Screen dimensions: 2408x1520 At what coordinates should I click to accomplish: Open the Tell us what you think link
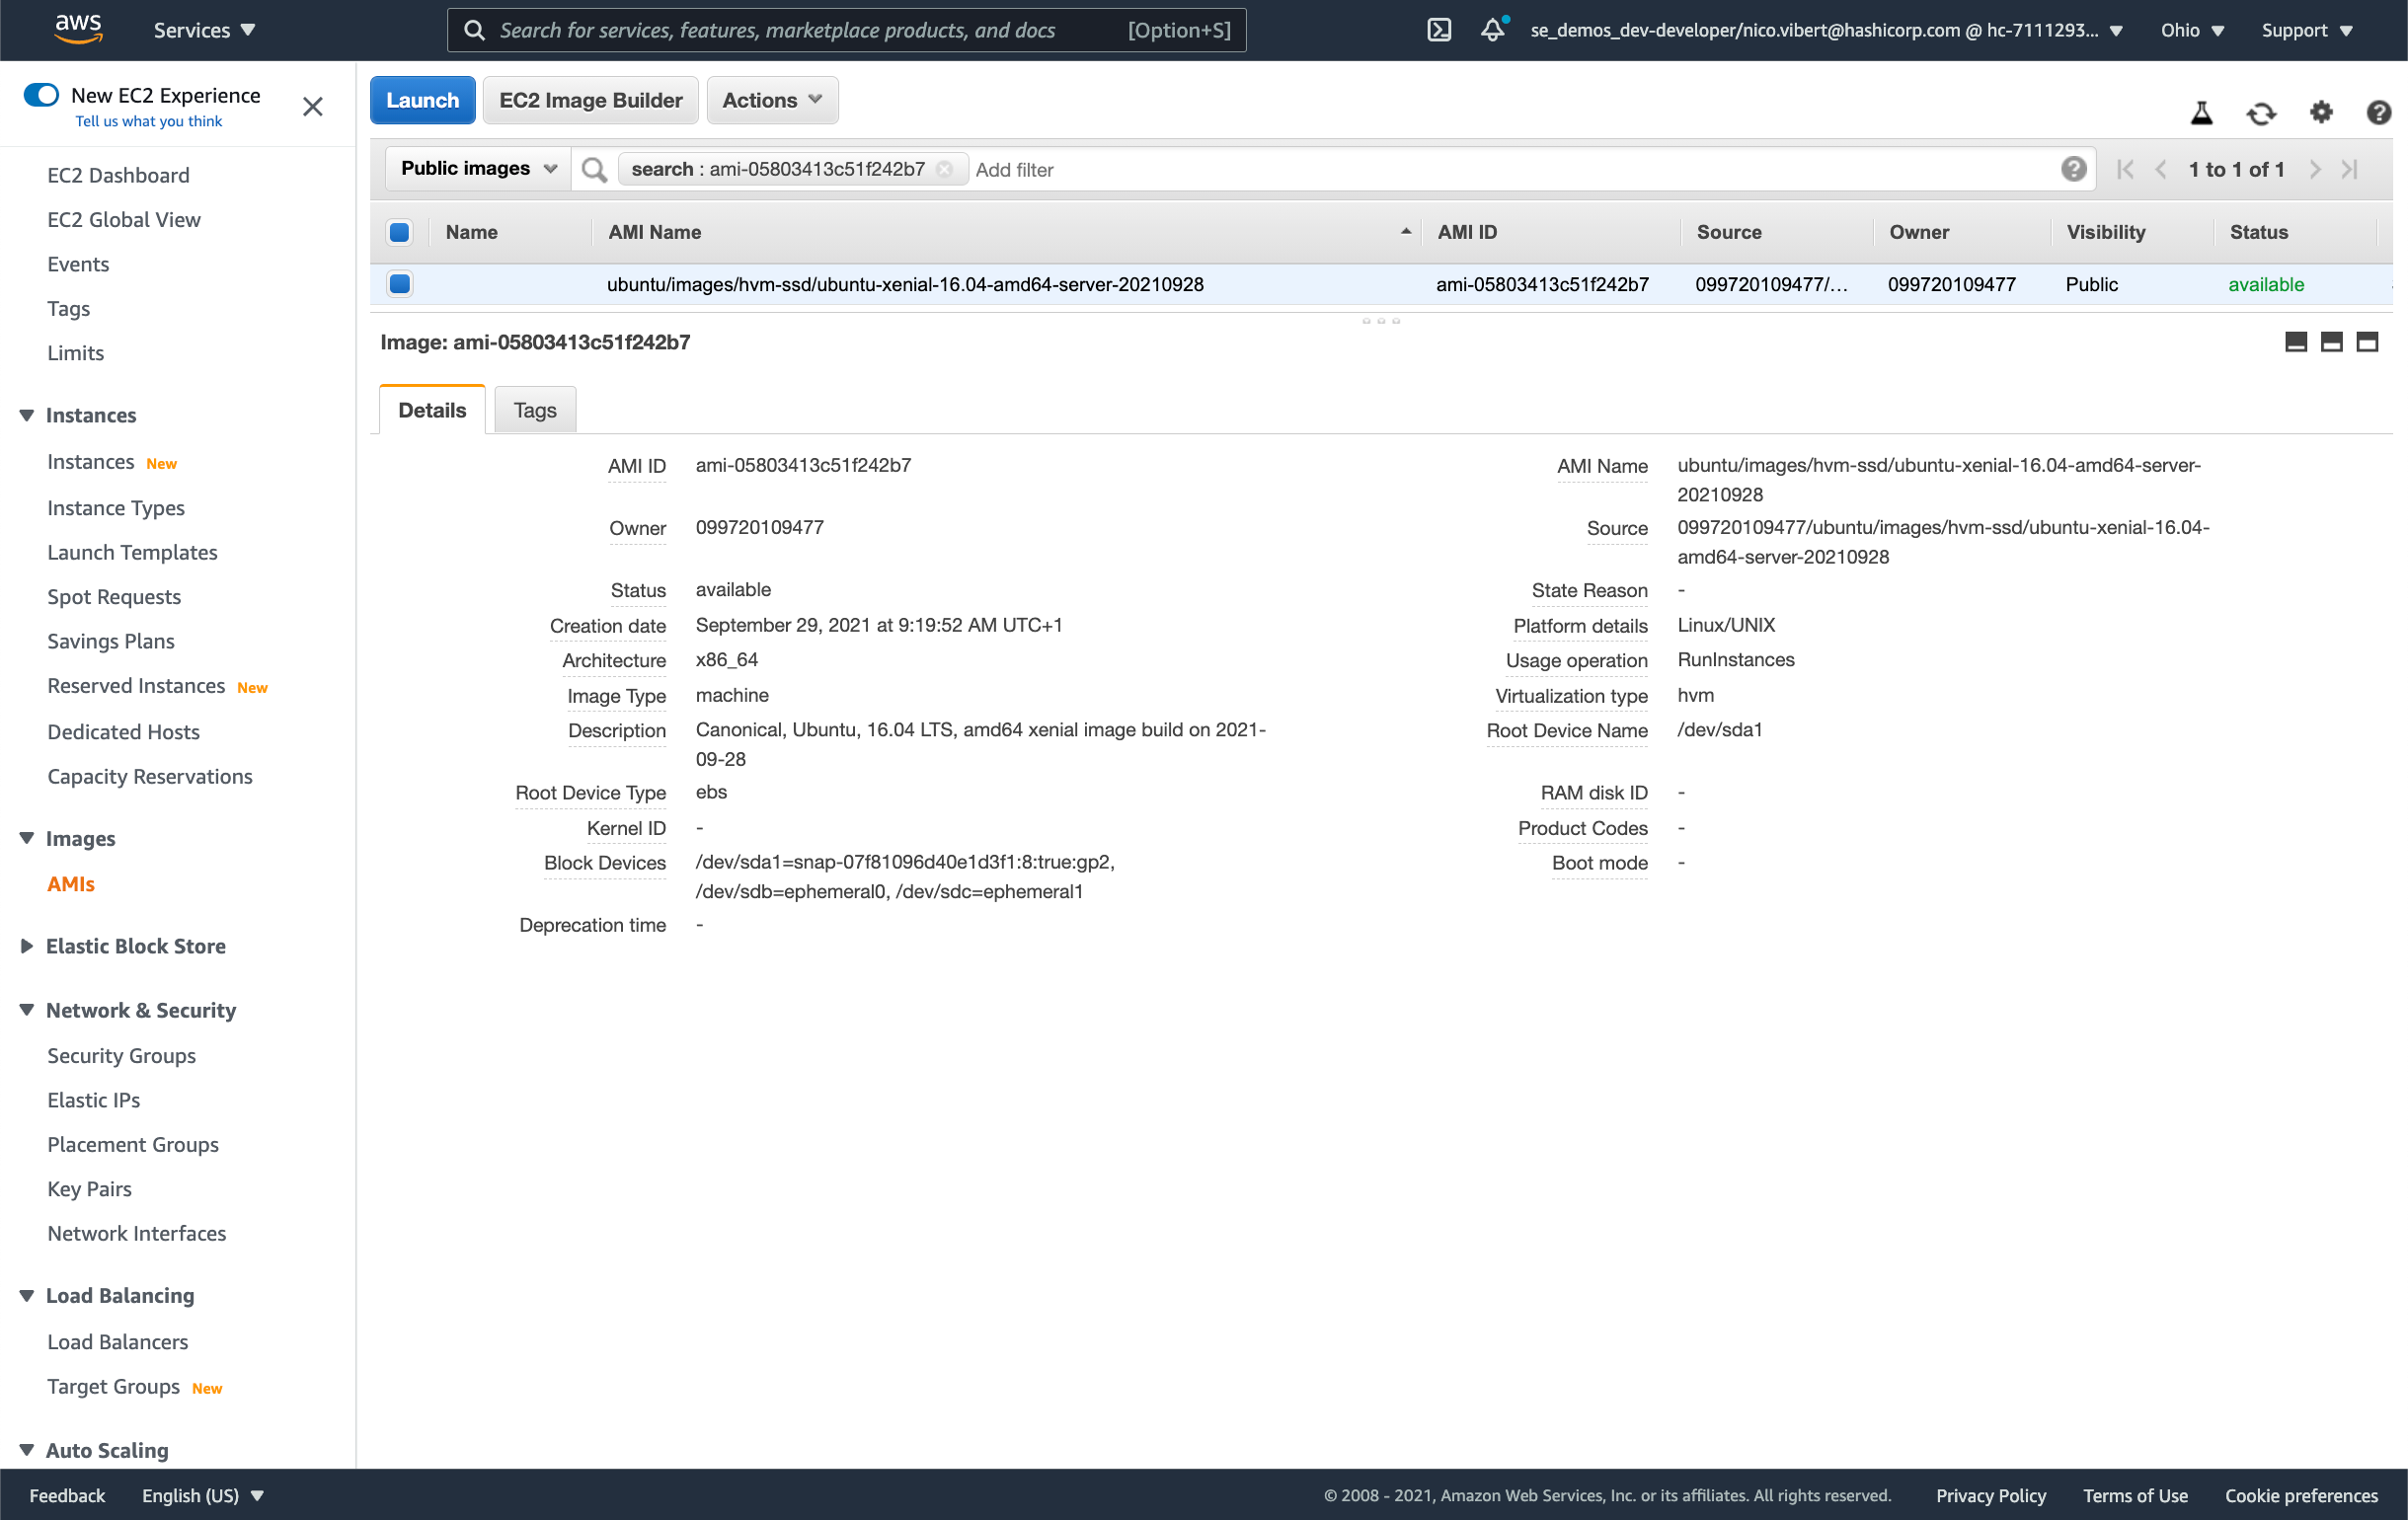click(x=148, y=121)
